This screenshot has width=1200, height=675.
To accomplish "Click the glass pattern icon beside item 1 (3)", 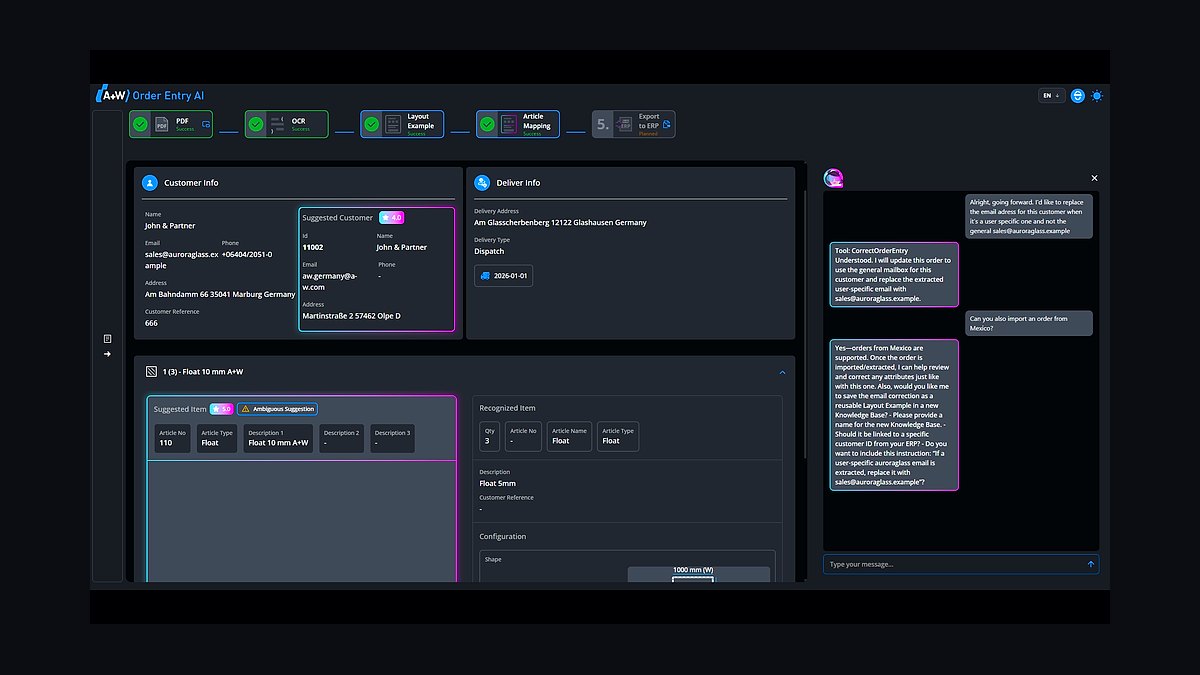I will coord(152,371).
